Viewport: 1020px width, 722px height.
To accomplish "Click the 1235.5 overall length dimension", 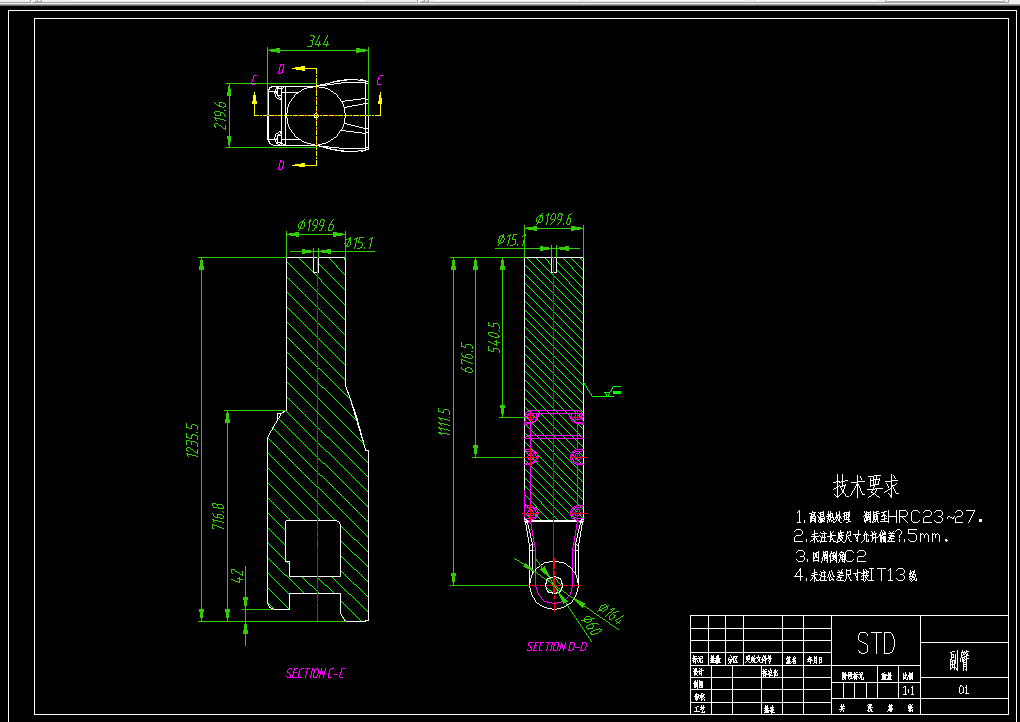I will coord(193,440).
